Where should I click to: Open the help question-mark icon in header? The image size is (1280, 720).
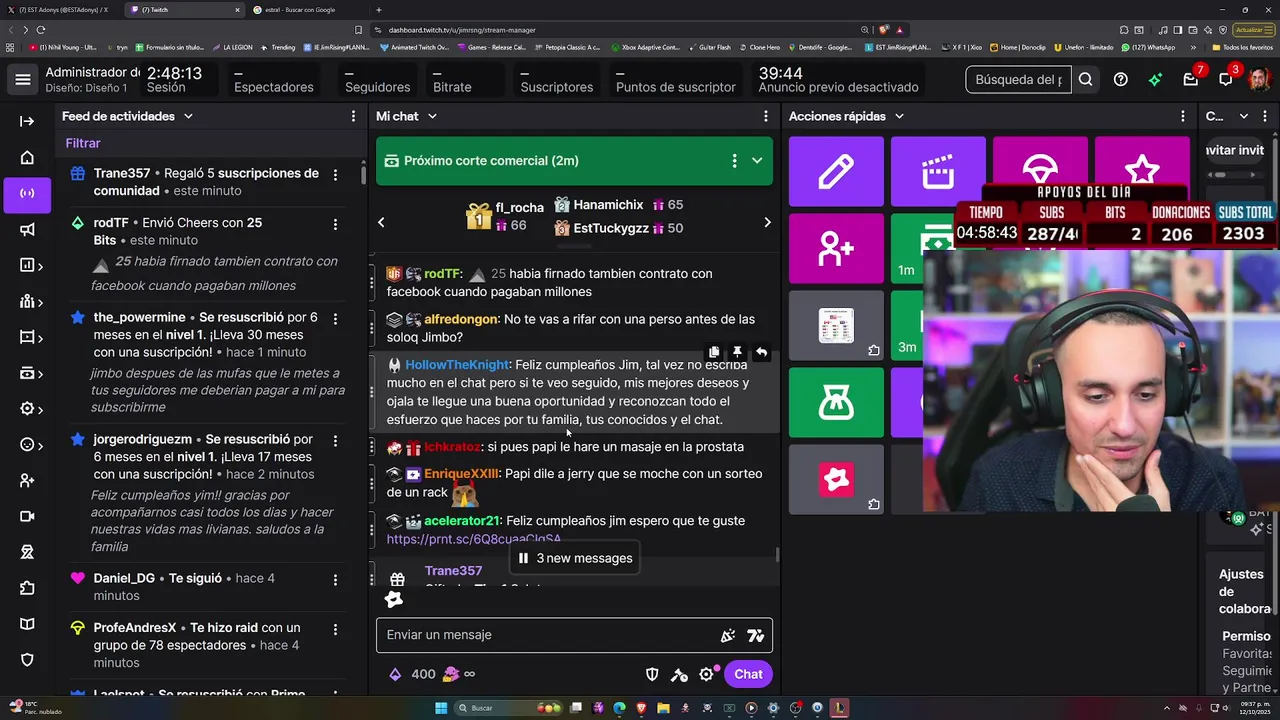pyautogui.click(x=1120, y=79)
